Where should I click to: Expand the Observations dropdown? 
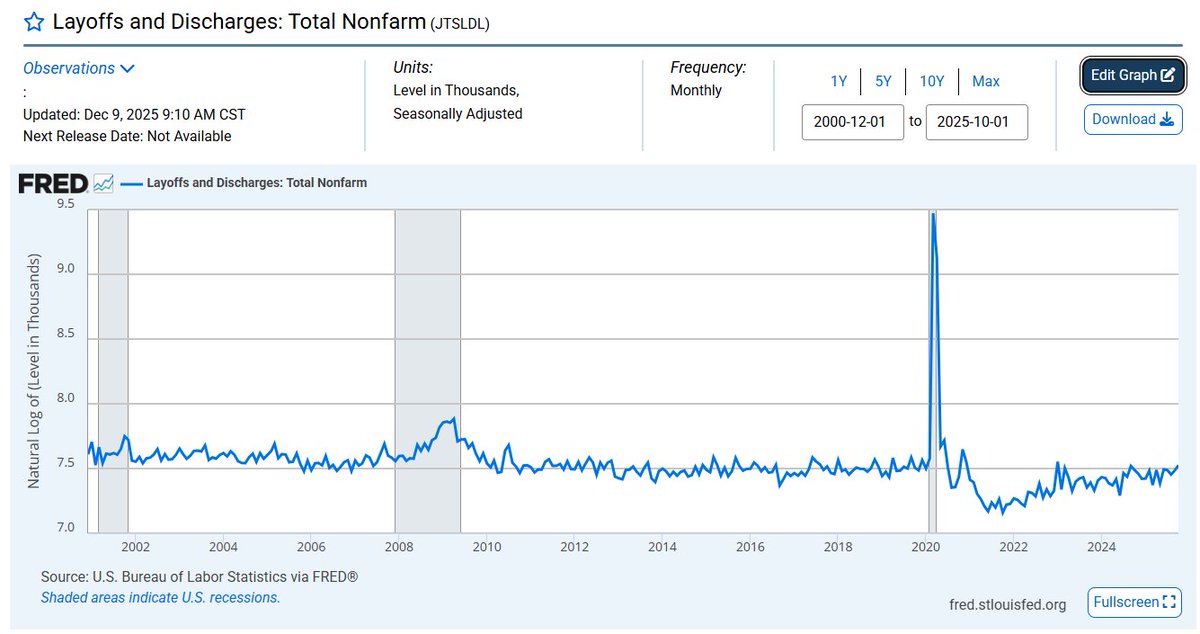click(x=79, y=68)
